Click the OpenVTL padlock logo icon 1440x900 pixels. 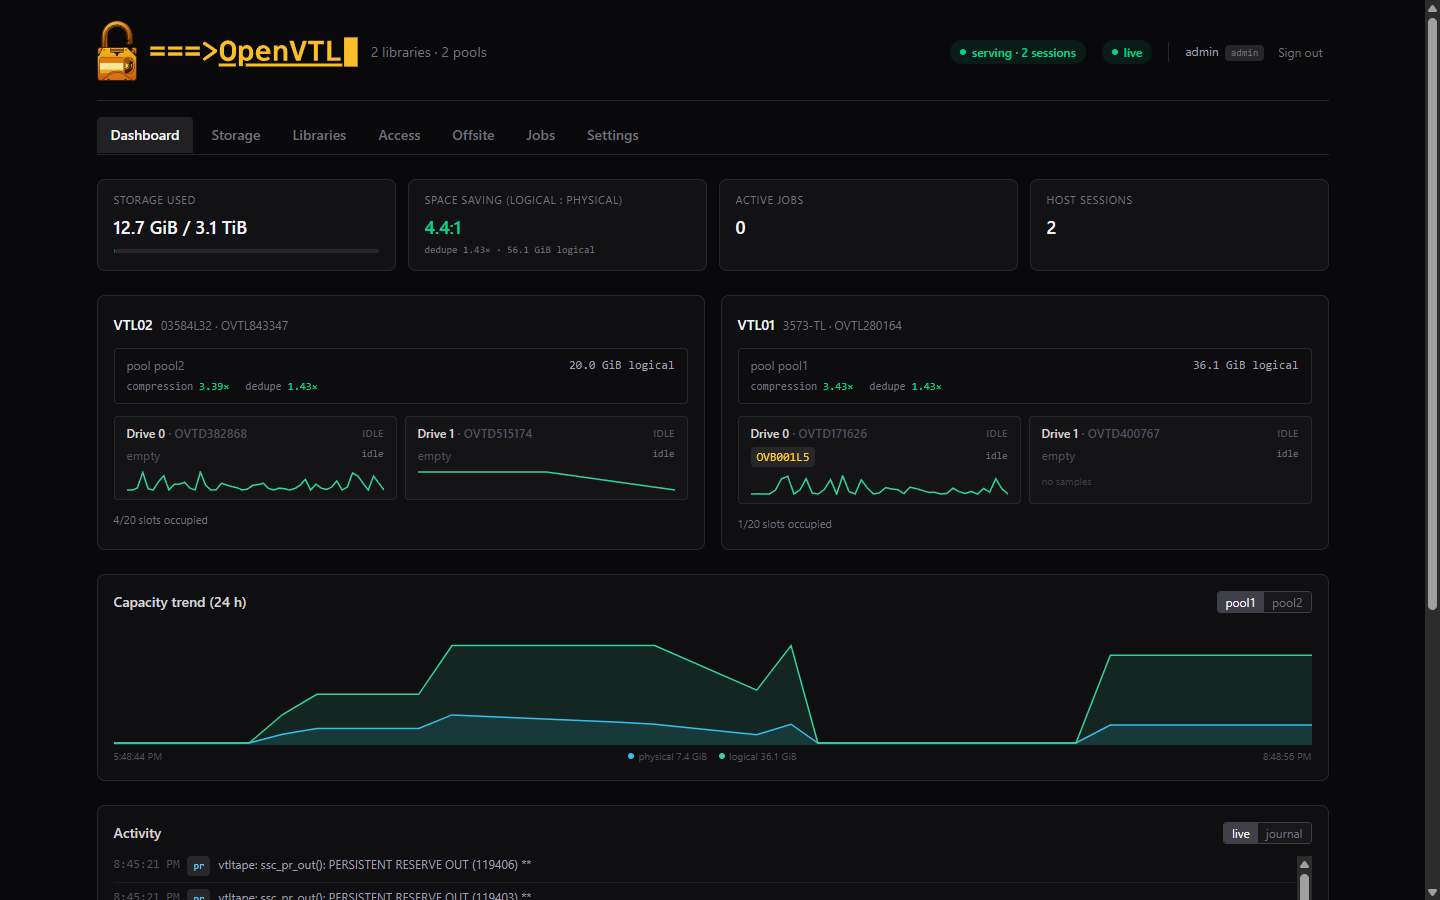pyautogui.click(x=117, y=51)
